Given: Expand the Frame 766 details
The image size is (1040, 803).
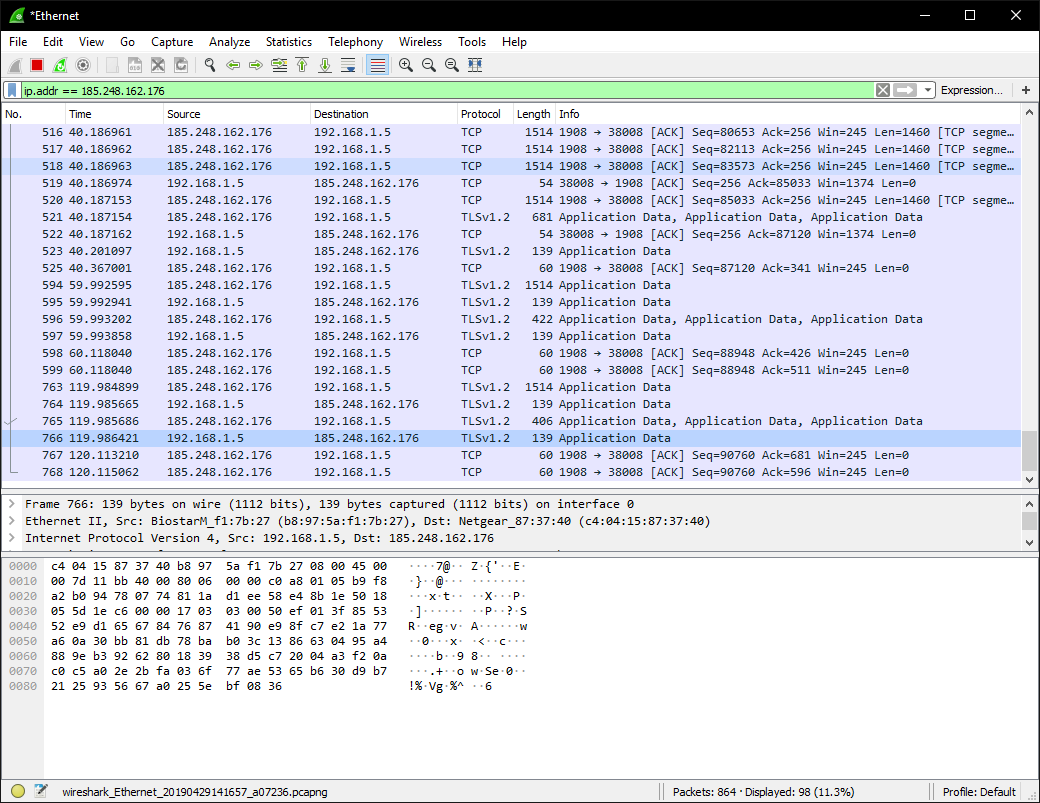Looking at the screenshot, I should point(12,504).
